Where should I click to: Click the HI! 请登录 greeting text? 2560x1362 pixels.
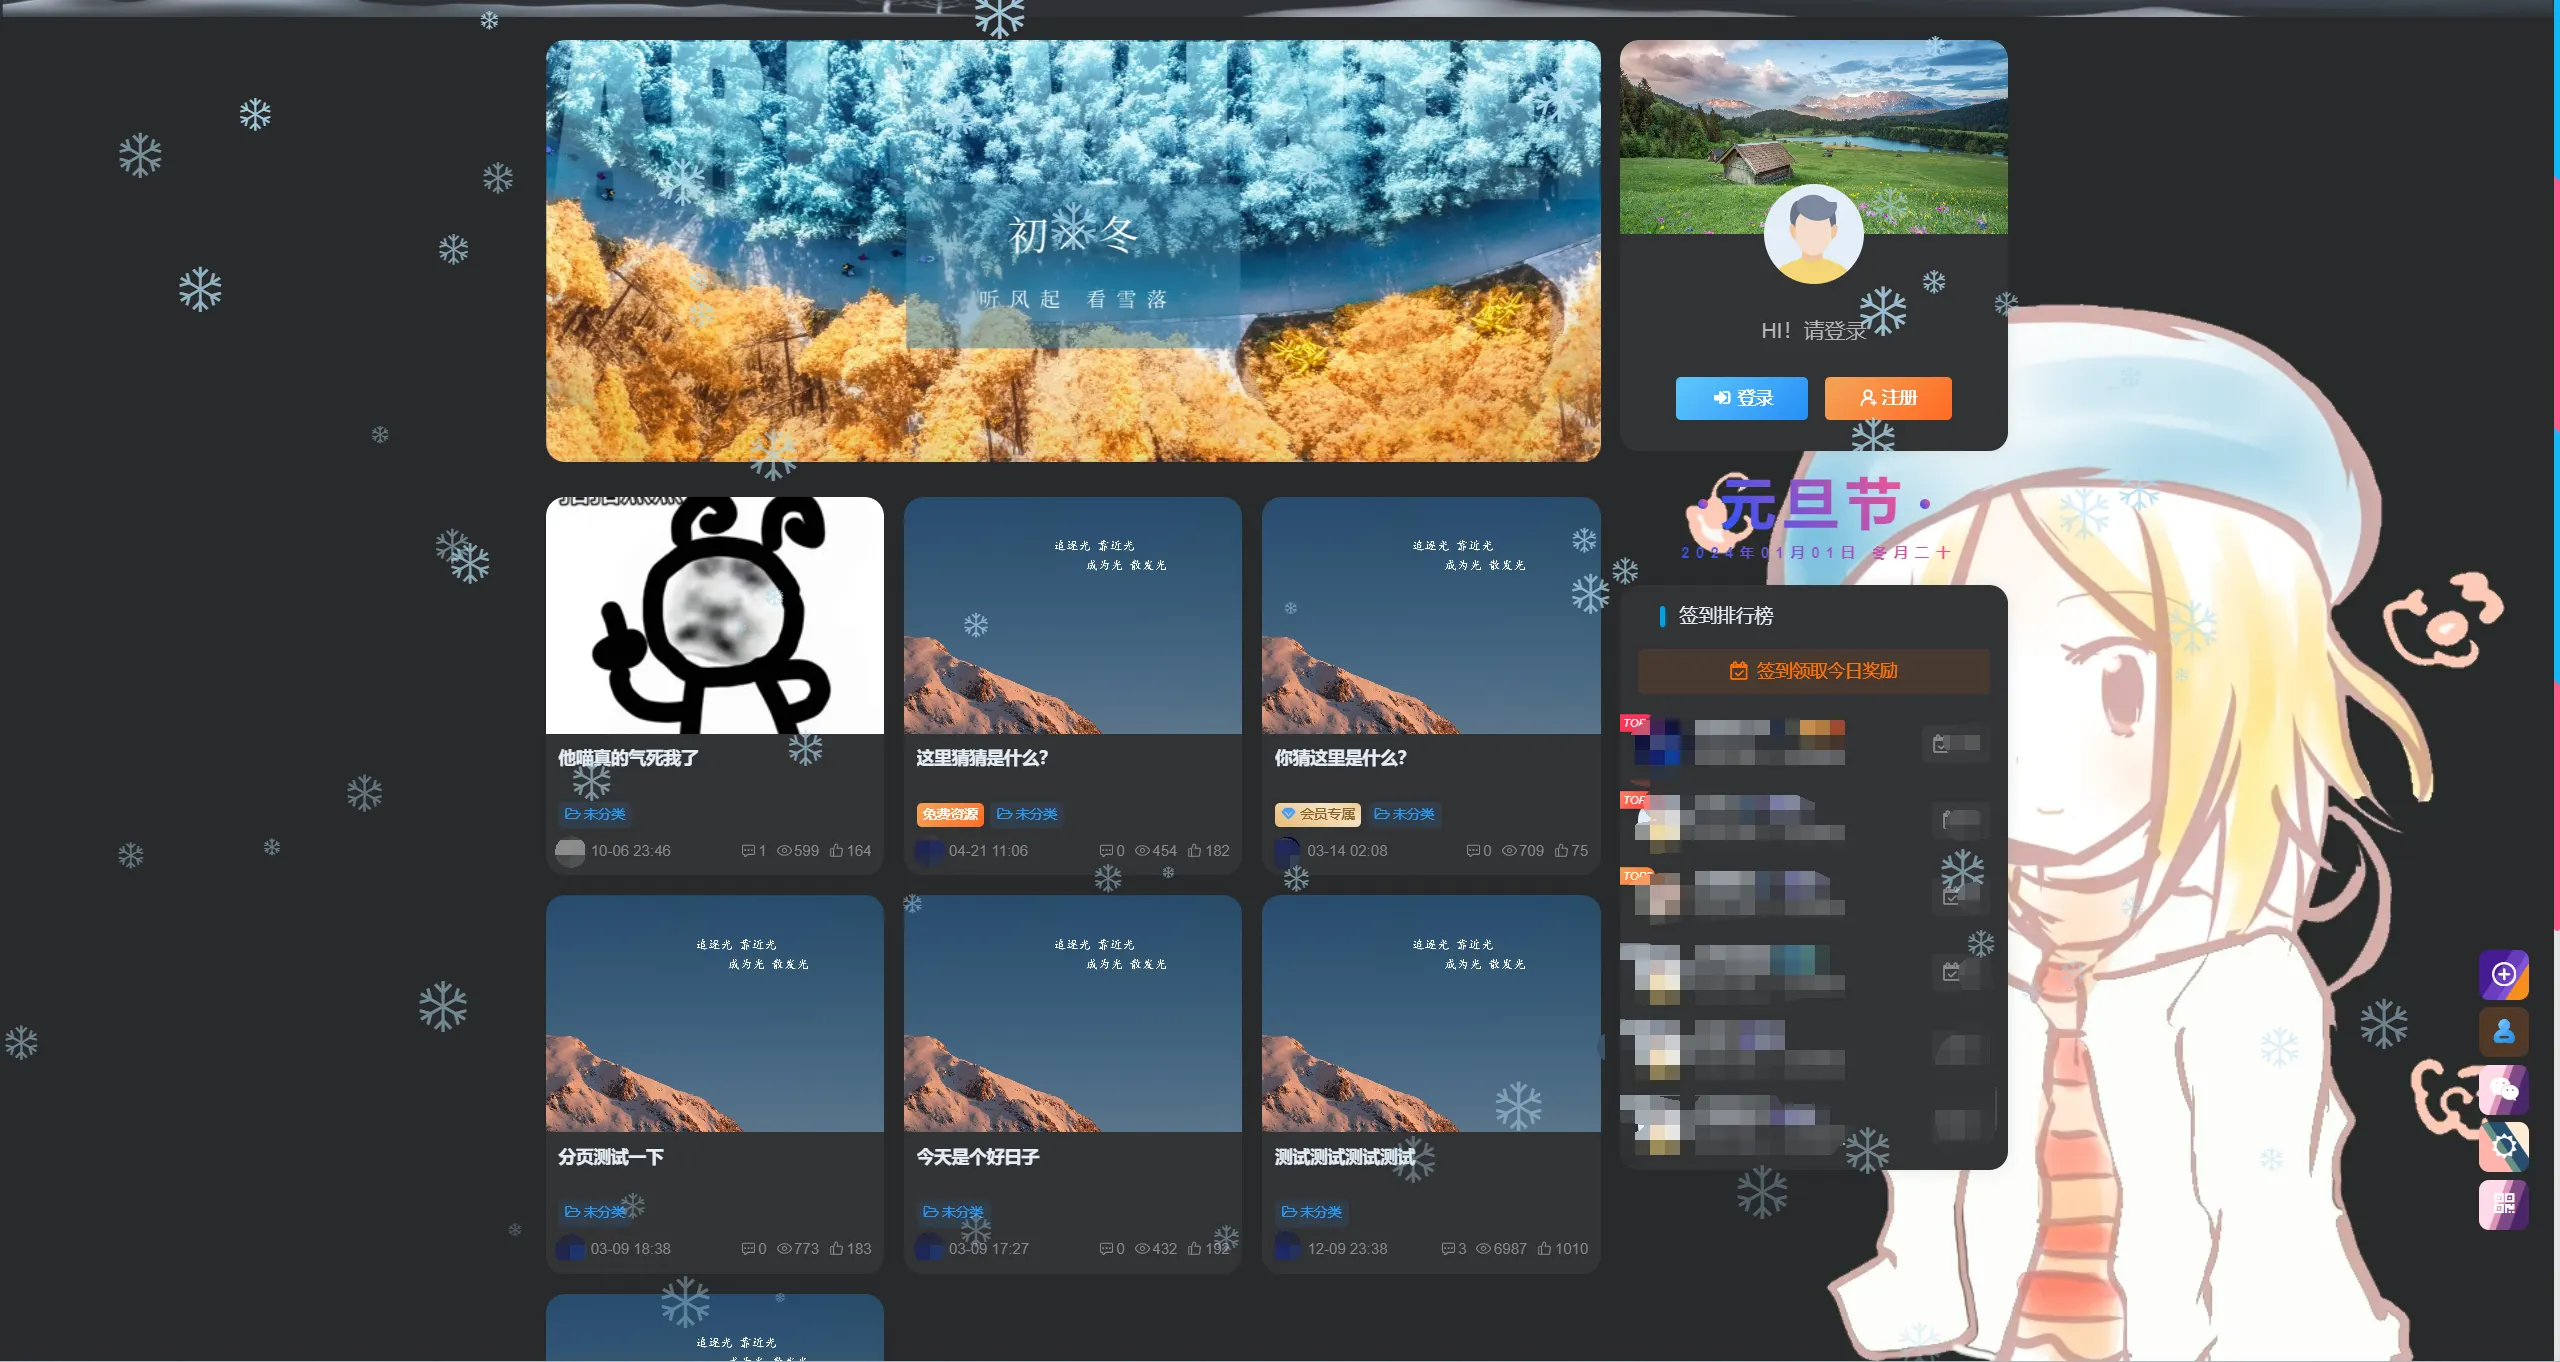pyautogui.click(x=1813, y=331)
